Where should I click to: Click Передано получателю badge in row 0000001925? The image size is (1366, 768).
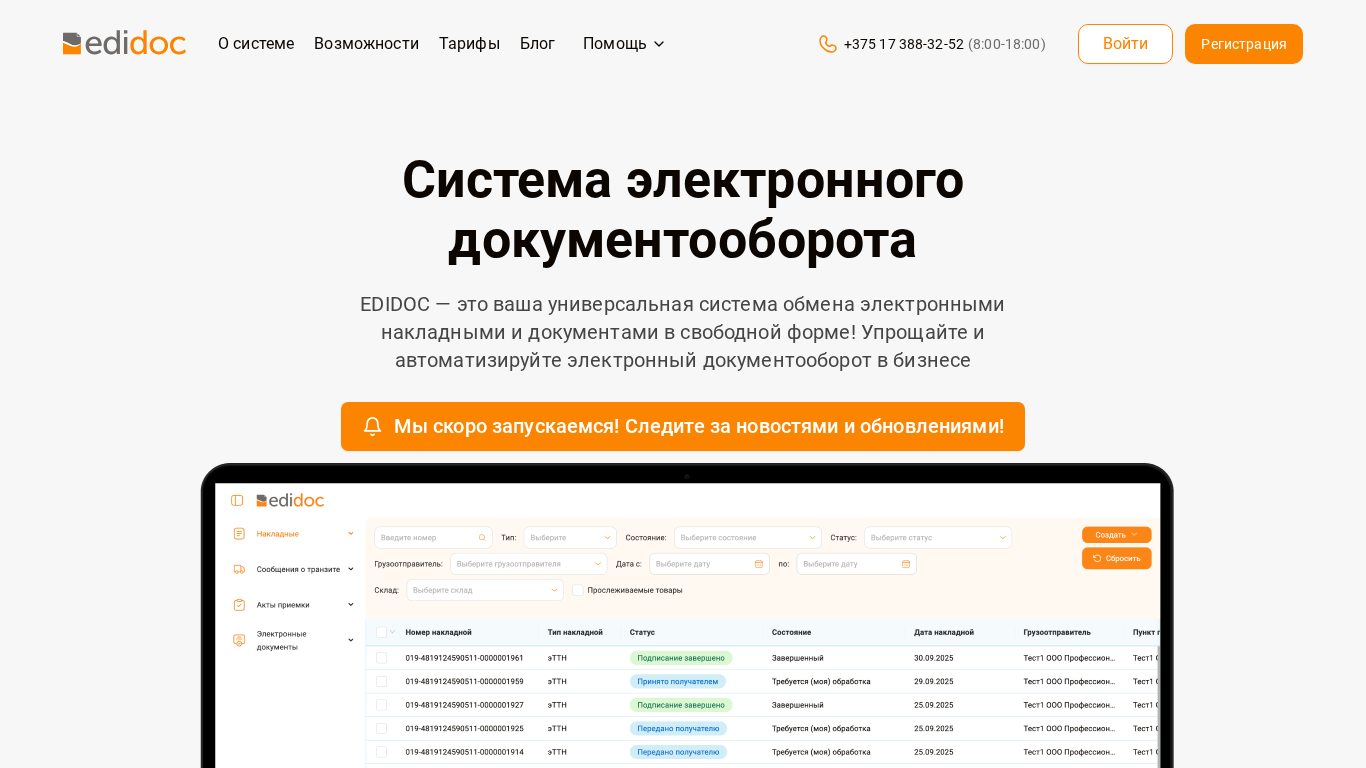pos(678,728)
